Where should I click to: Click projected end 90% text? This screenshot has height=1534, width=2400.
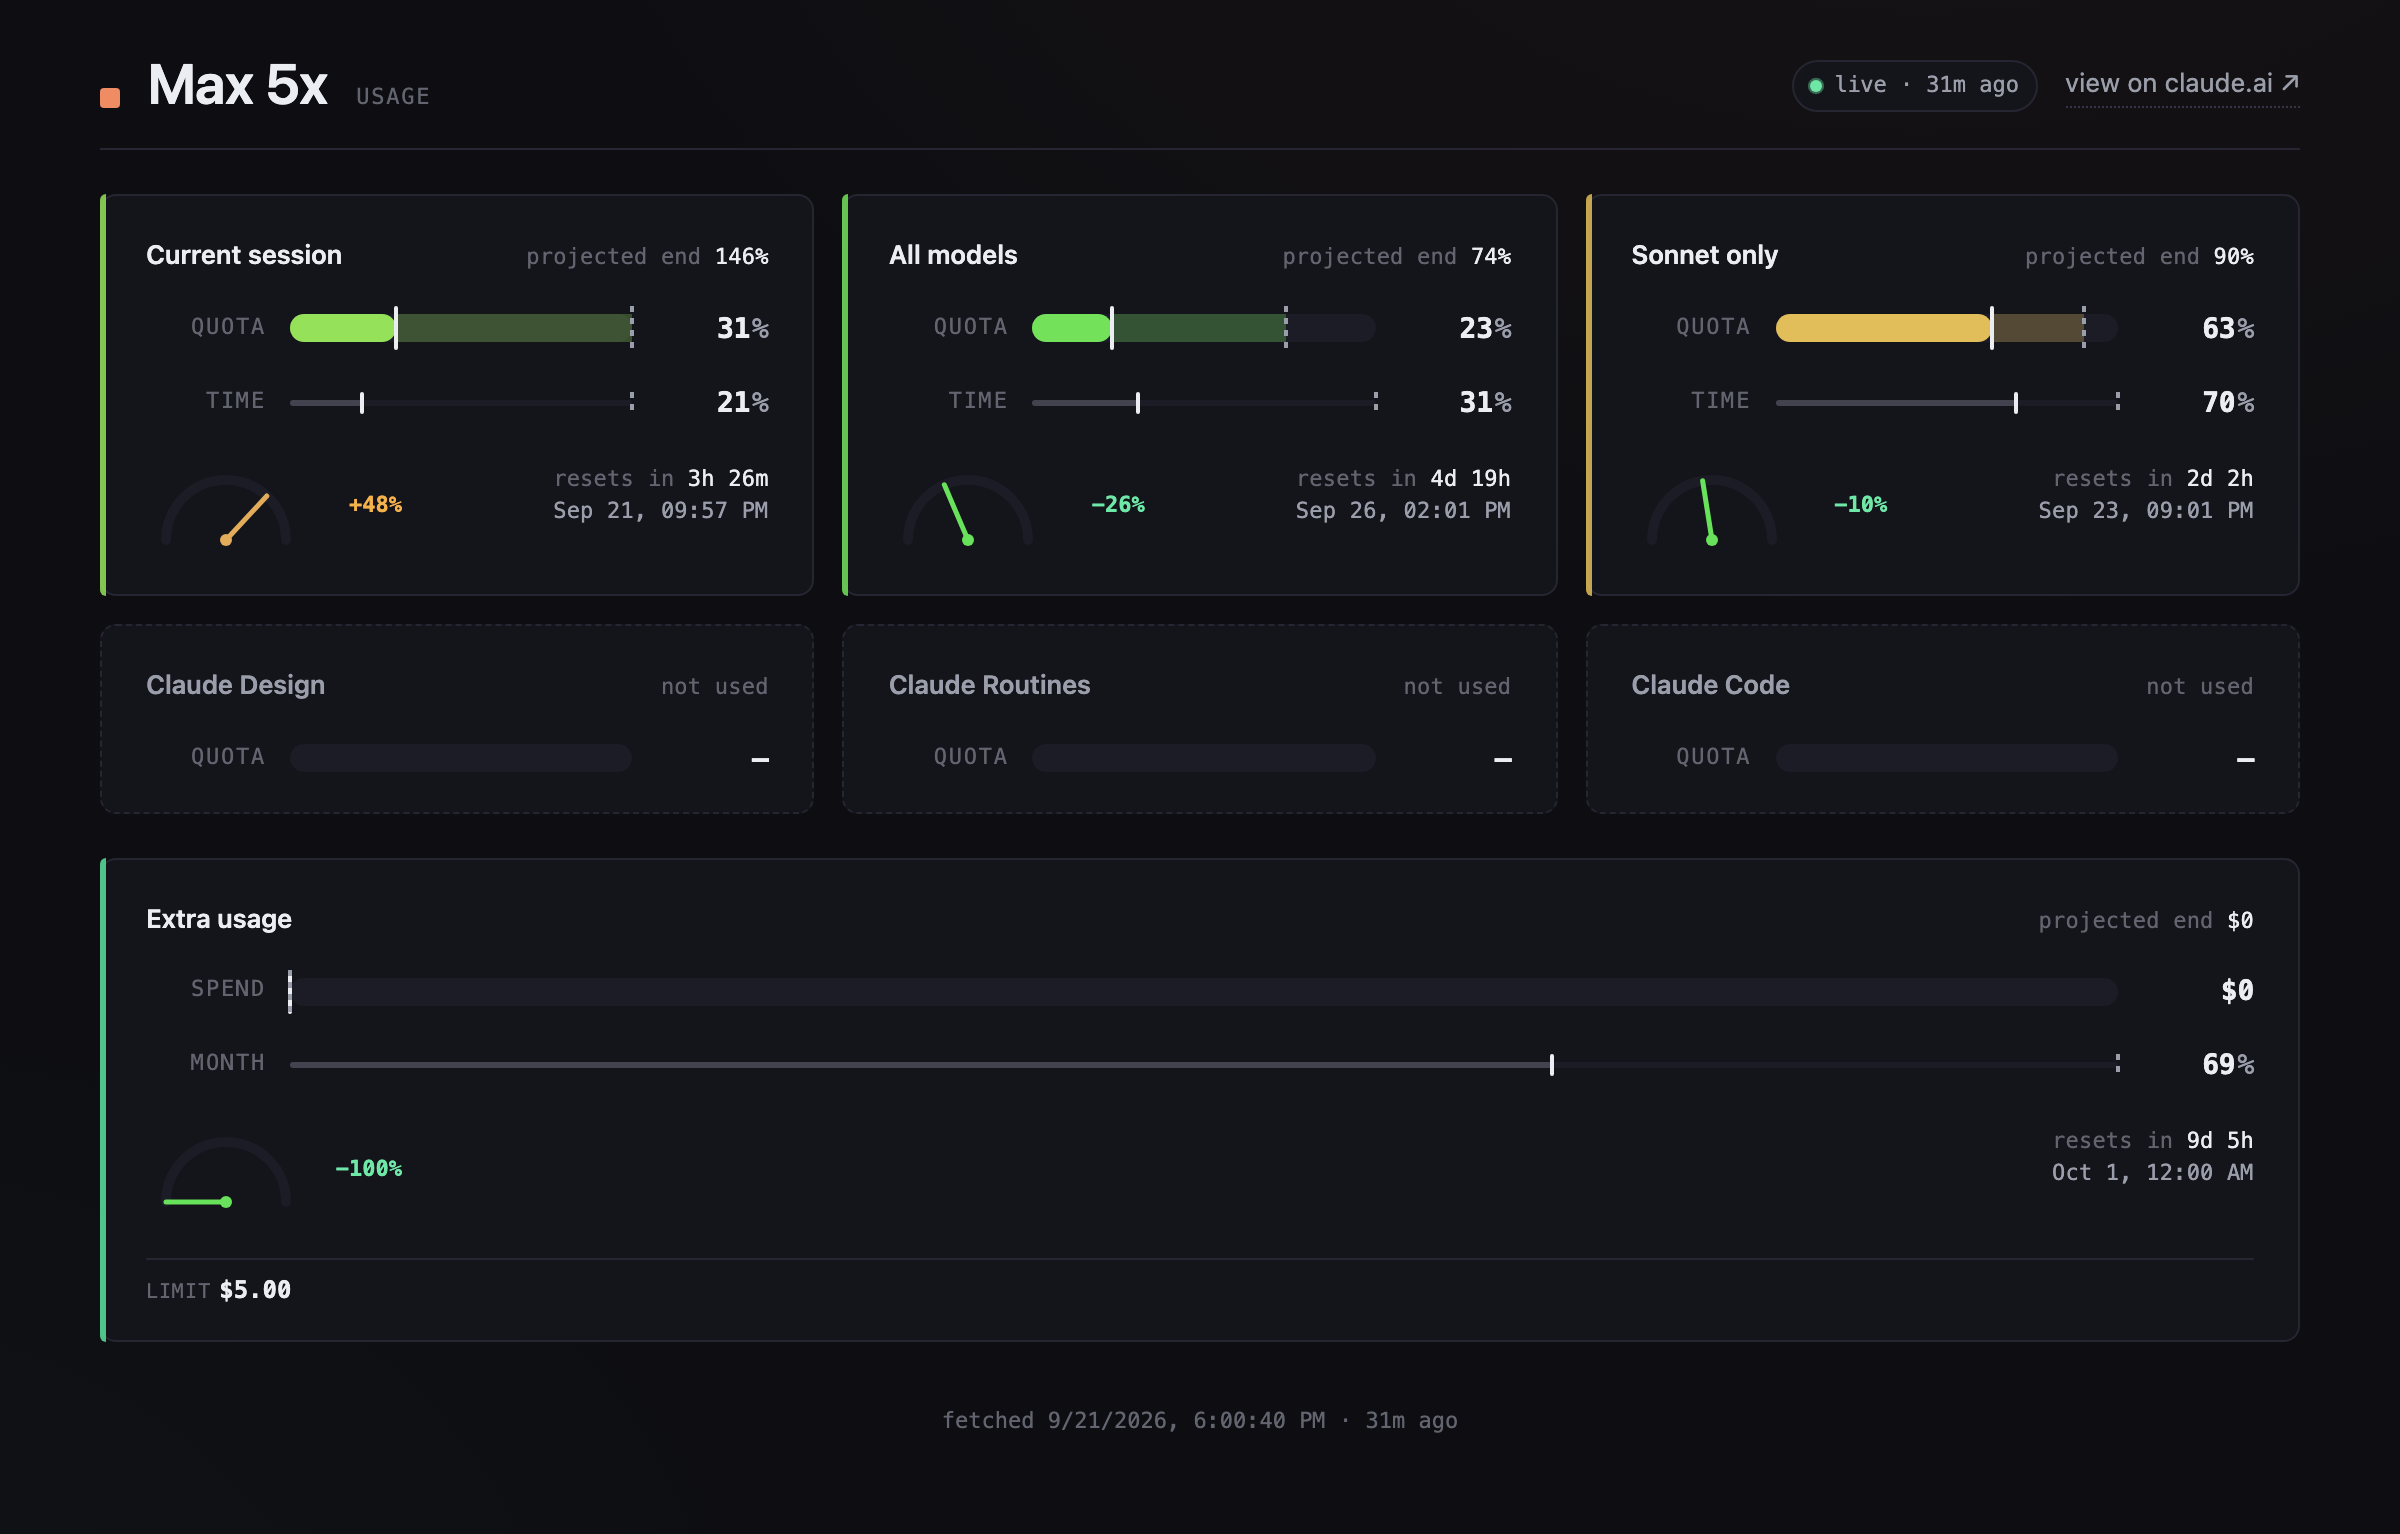click(2140, 257)
